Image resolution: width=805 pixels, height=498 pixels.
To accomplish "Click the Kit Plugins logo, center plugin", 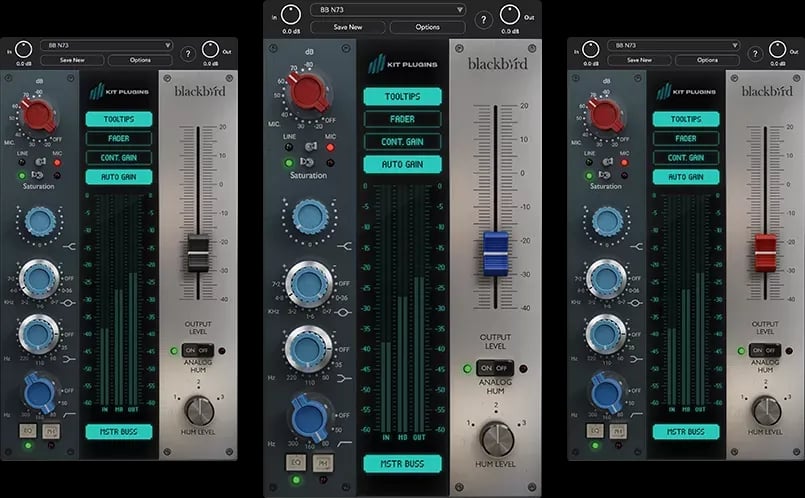I will pyautogui.click(x=403, y=64).
